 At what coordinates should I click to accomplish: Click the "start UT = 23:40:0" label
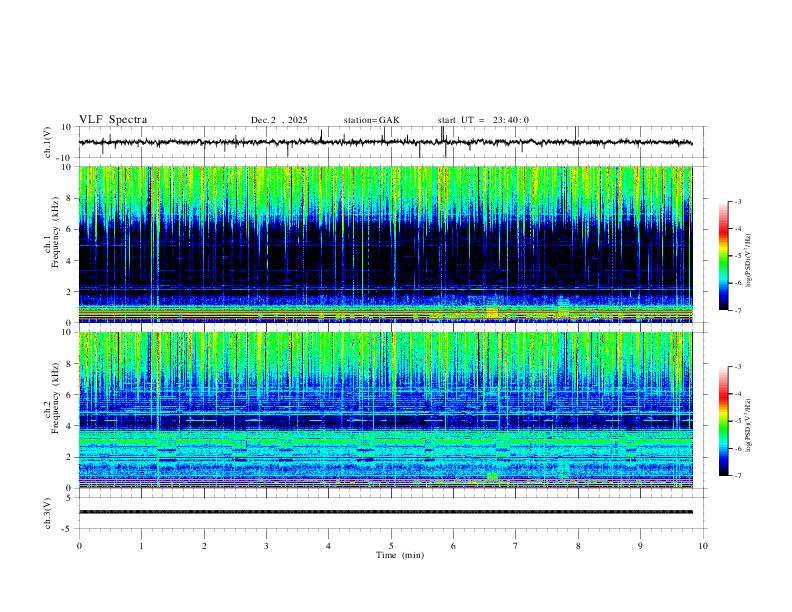point(483,120)
